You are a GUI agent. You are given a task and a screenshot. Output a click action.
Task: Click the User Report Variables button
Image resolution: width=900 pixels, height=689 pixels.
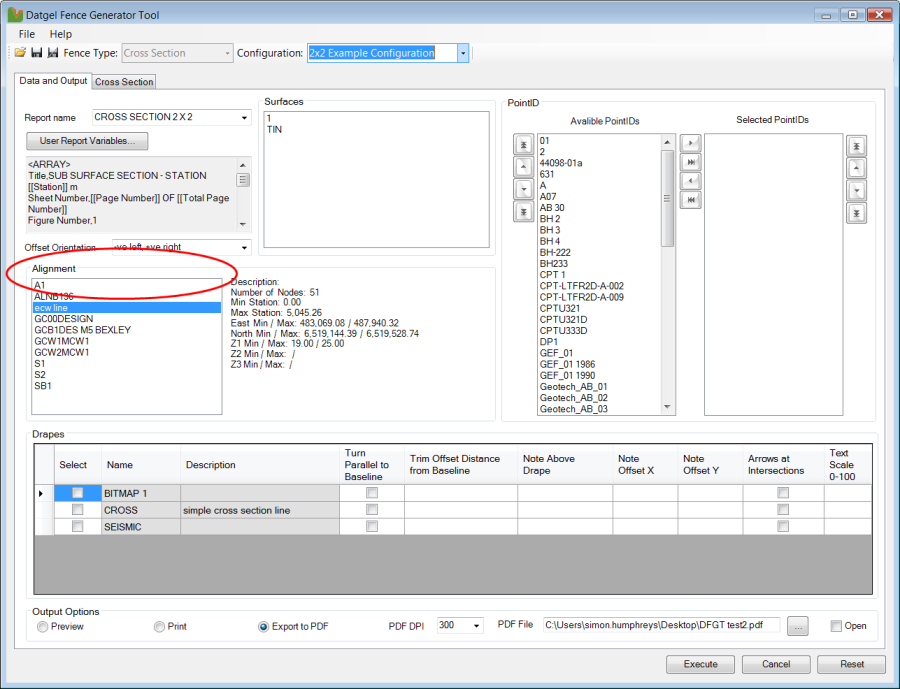88,141
